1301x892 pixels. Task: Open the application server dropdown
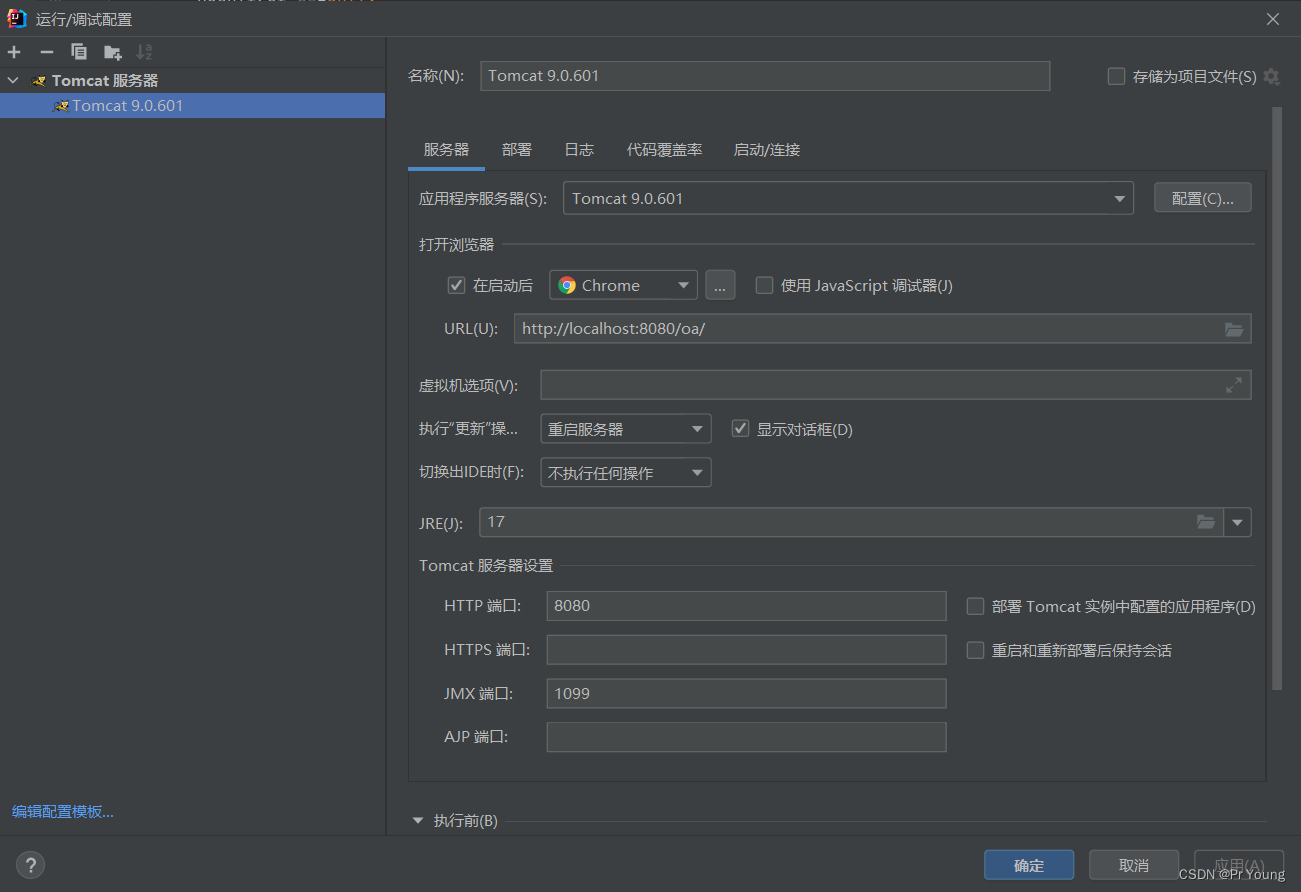(1119, 197)
